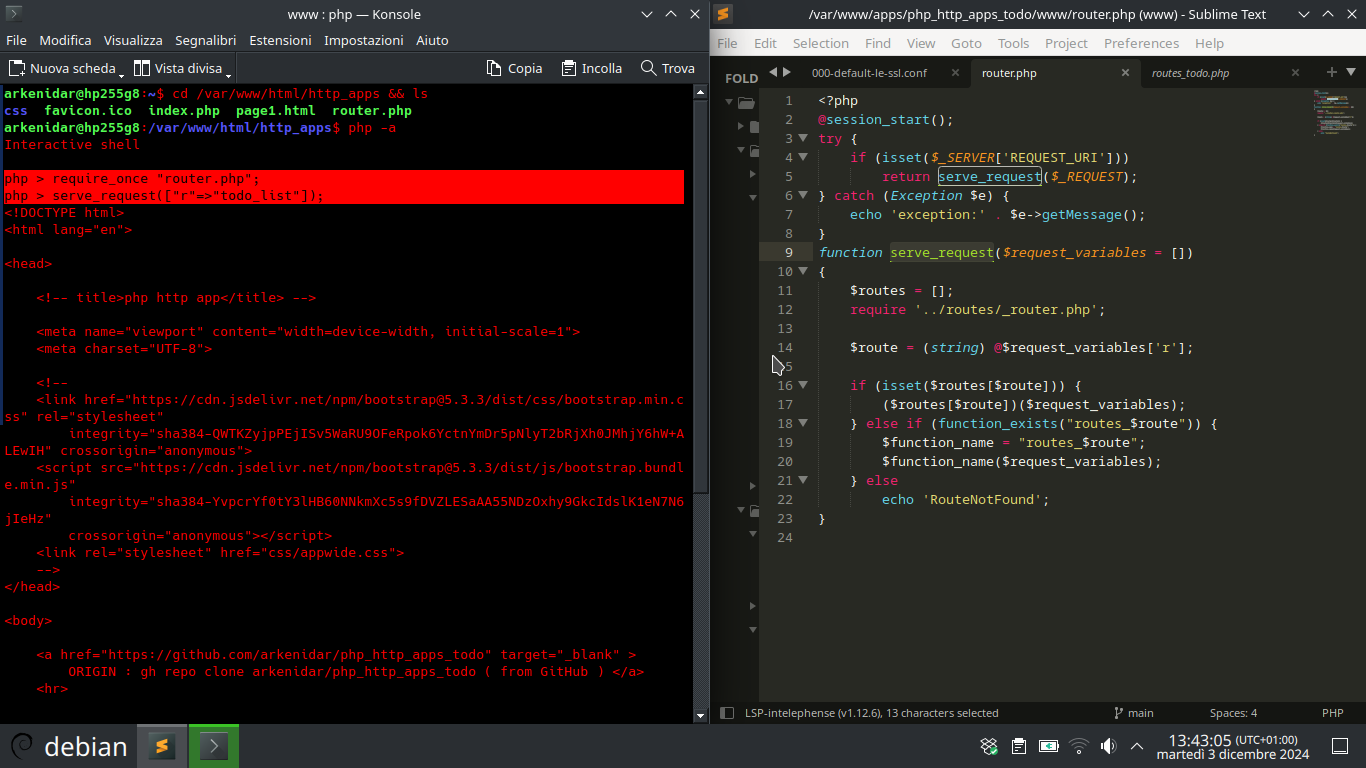Viewport: 1366px width, 768px height.
Task: Open the clipboard tray icon
Action: pos(1018,746)
